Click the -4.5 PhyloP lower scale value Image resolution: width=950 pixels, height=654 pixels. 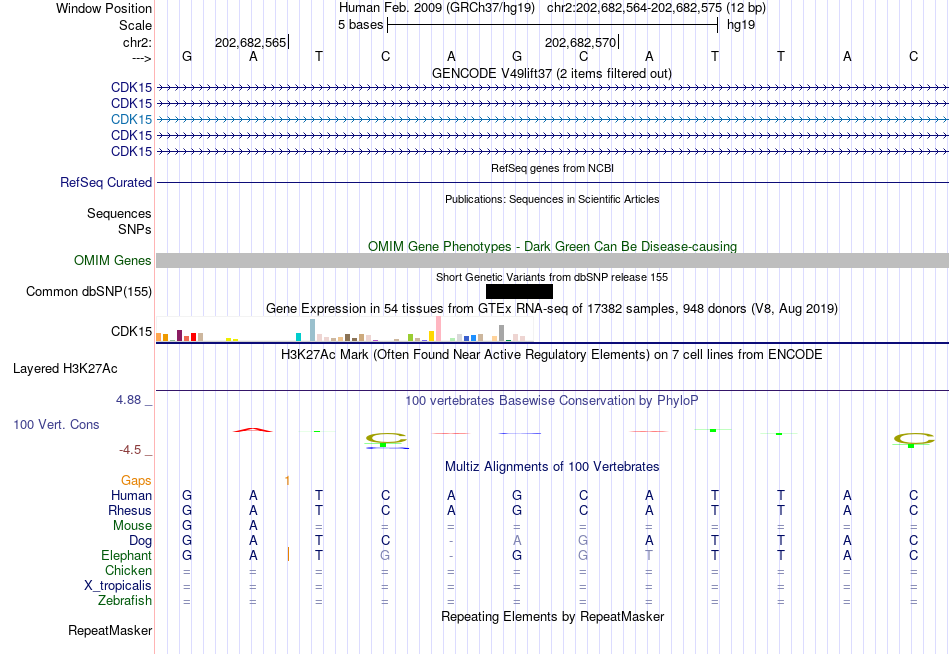click(x=130, y=450)
